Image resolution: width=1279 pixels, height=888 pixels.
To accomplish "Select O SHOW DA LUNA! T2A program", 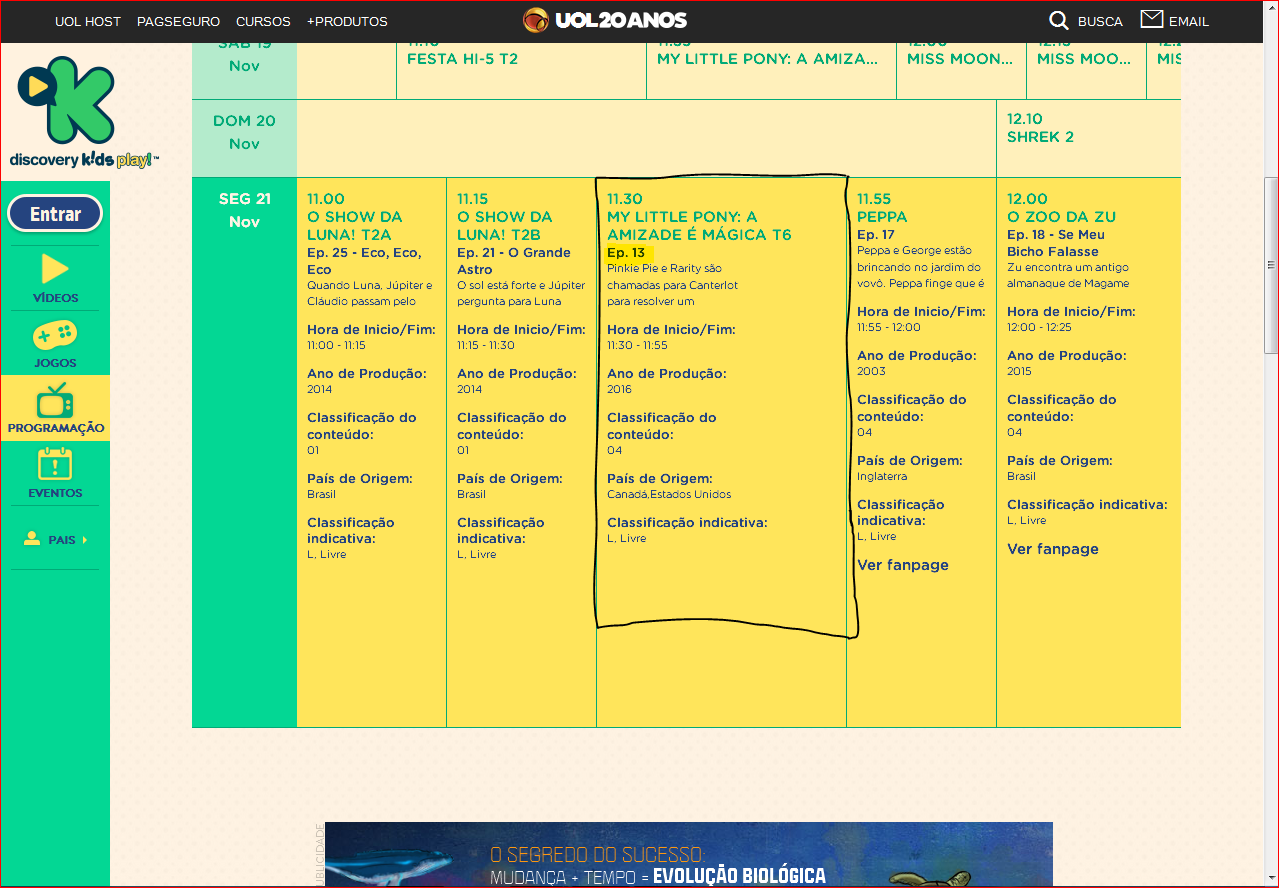I will click(355, 226).
